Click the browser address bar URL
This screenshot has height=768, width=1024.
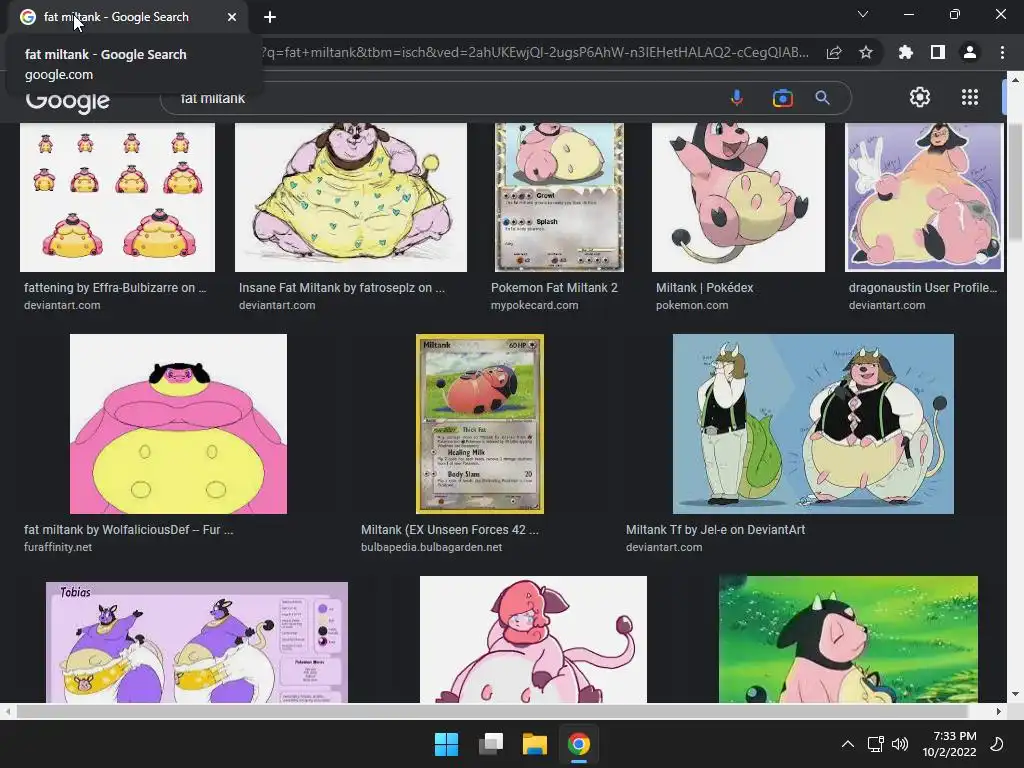click(x=536, y=52)
